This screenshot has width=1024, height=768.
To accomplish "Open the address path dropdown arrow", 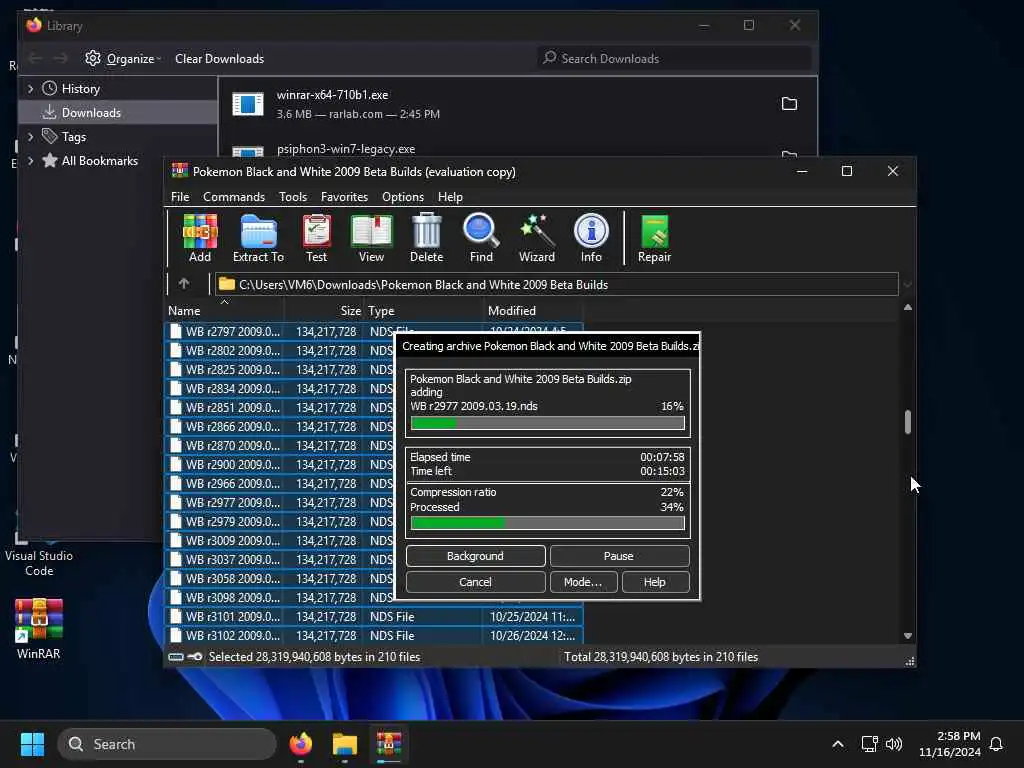I will [x=907, y=285].
